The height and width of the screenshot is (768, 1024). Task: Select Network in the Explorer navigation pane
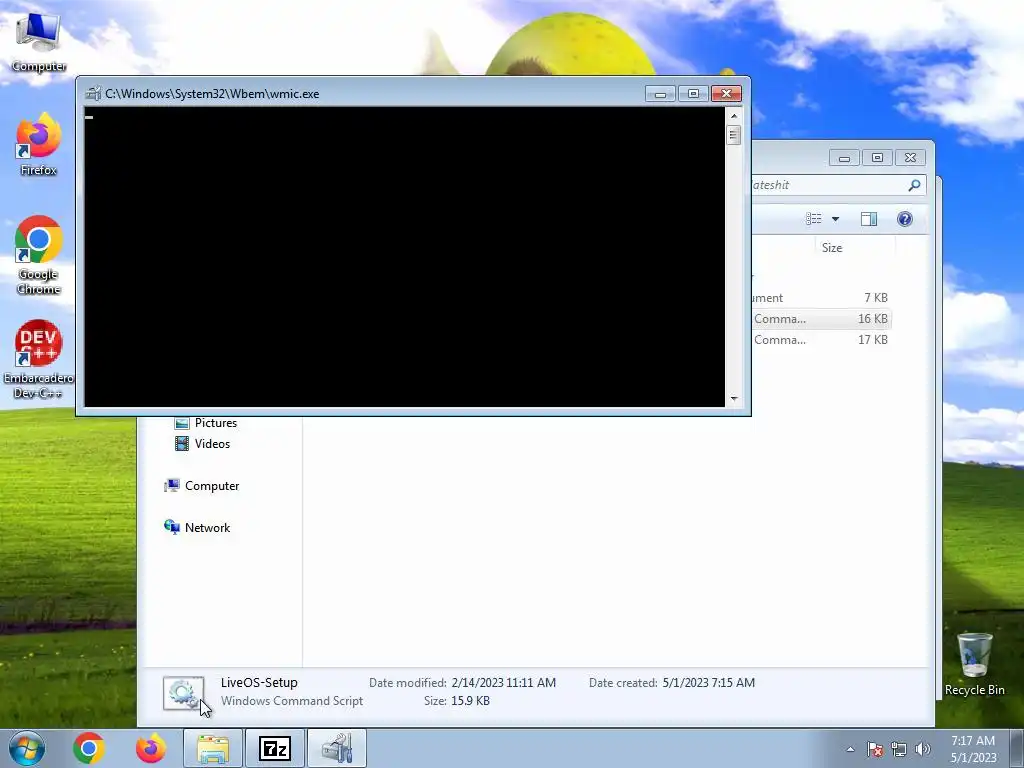197,528
